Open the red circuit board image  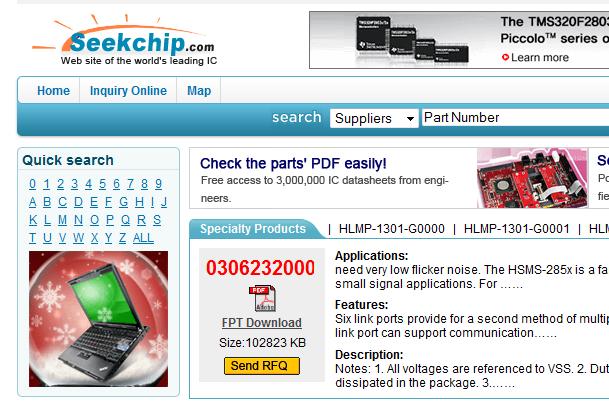[x=532, y=178]
